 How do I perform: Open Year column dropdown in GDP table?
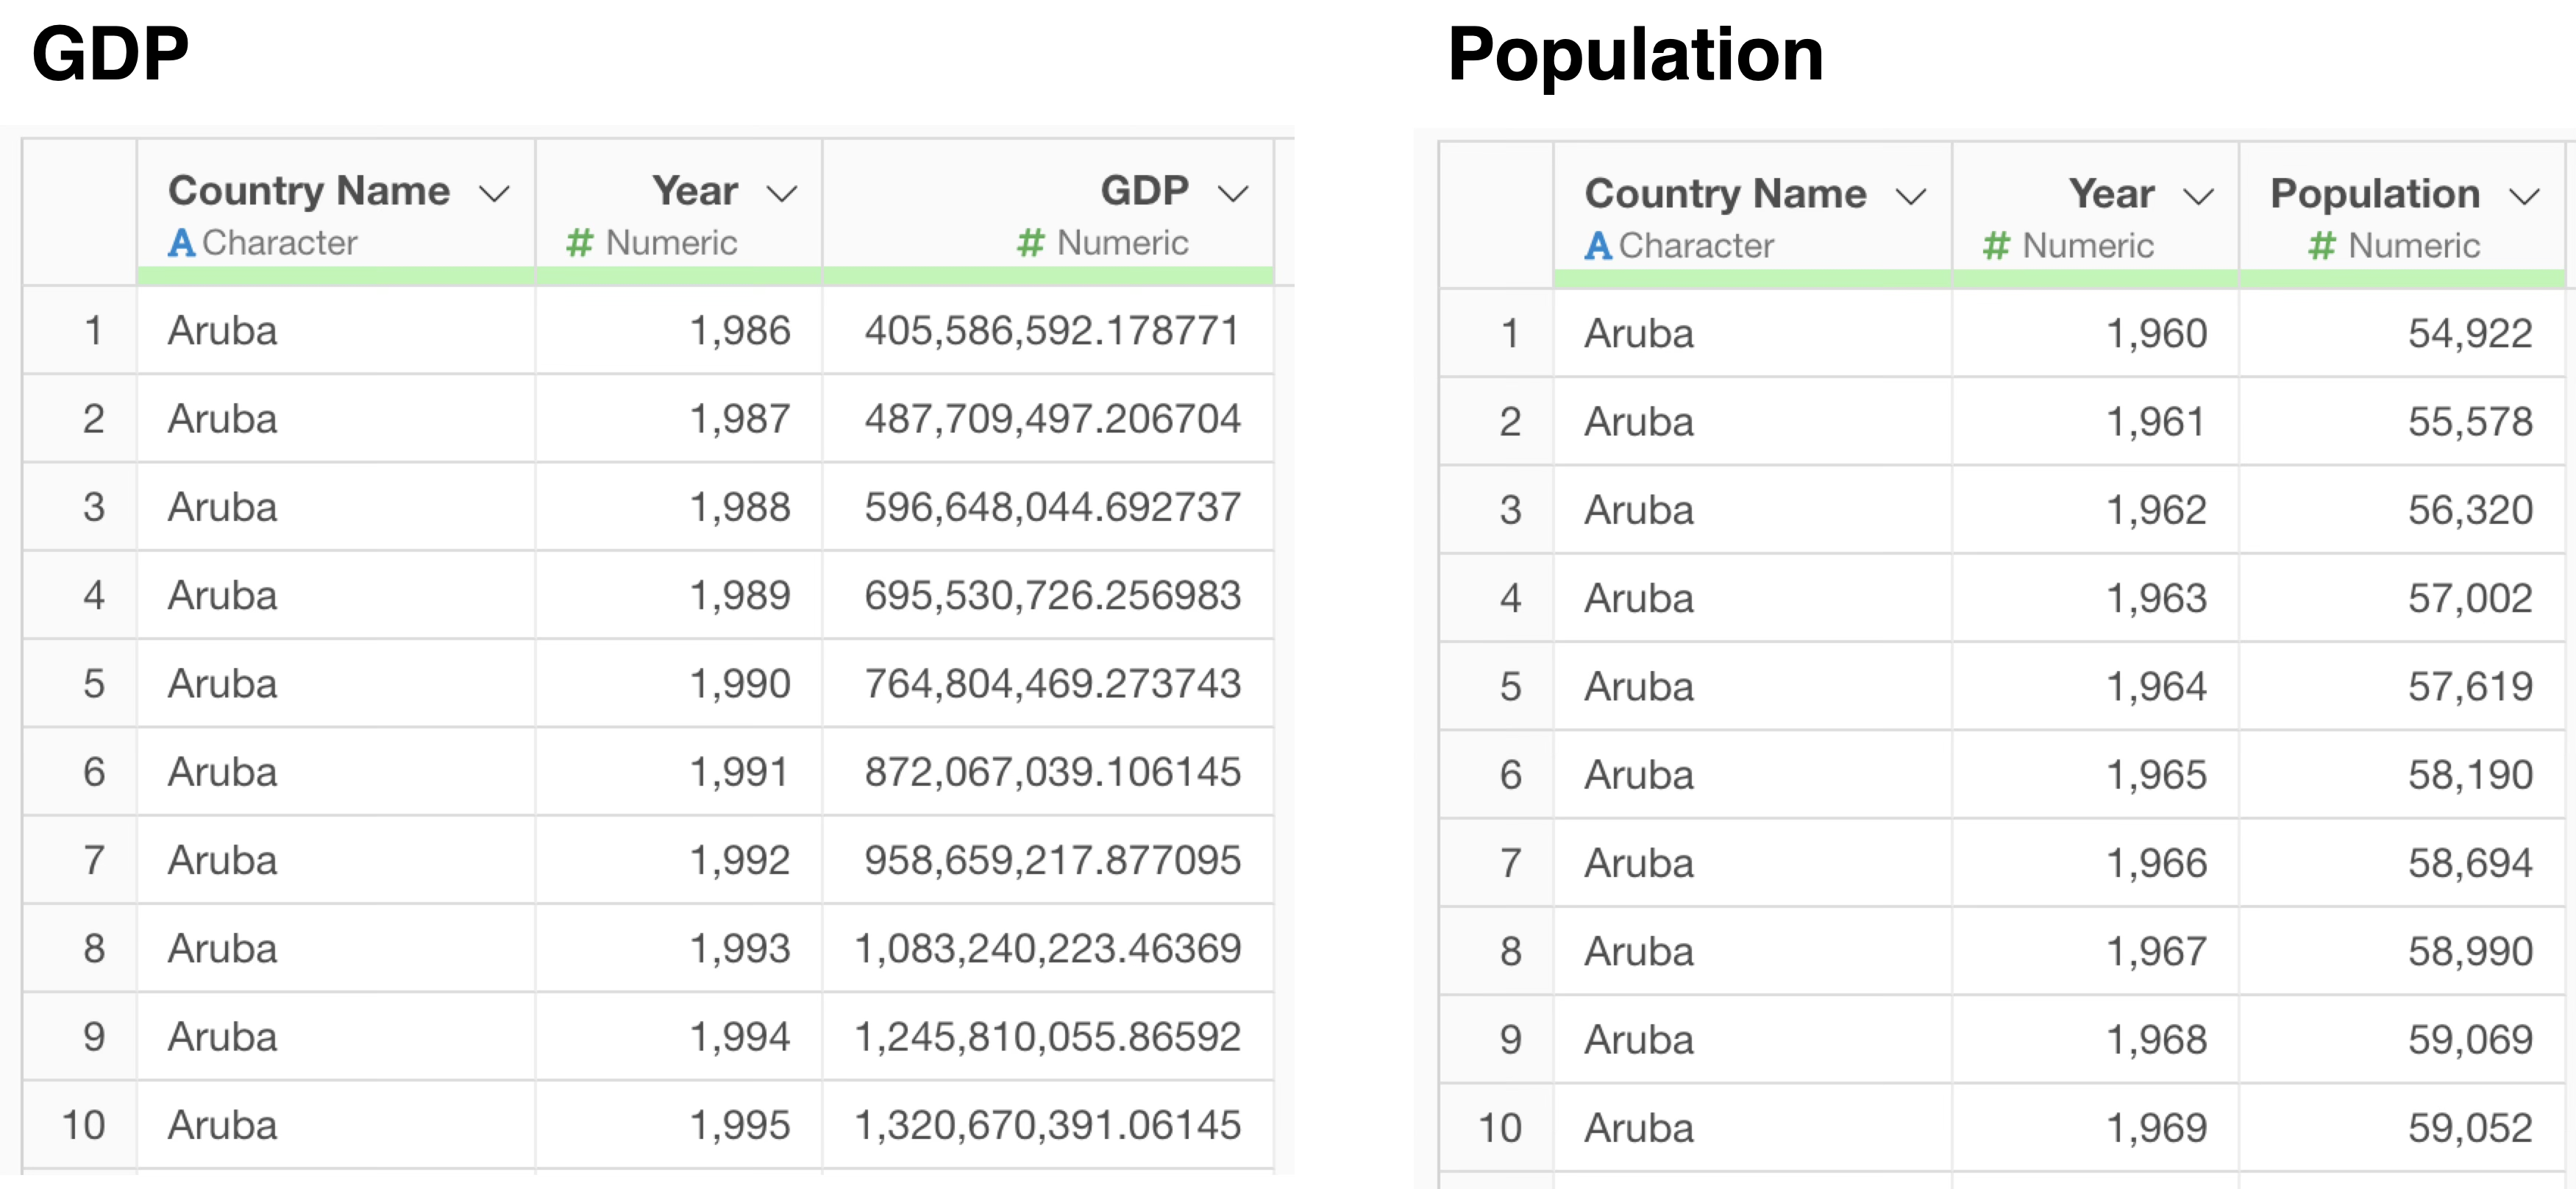coord(781,193)
